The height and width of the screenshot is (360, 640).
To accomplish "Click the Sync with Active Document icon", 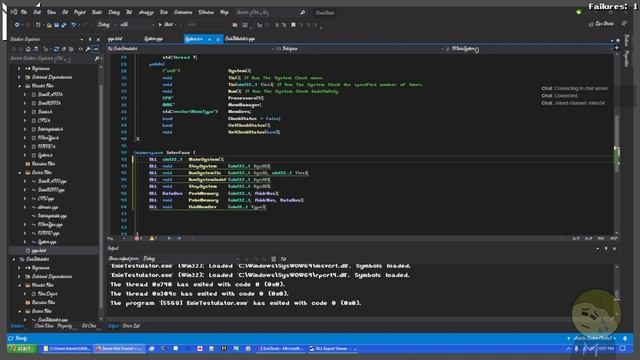I will click(x=56, y=49).
